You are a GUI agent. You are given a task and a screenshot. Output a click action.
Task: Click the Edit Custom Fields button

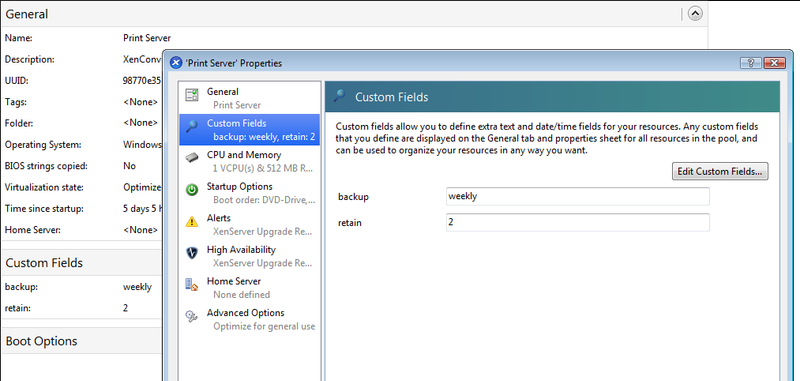coord(720,171)
